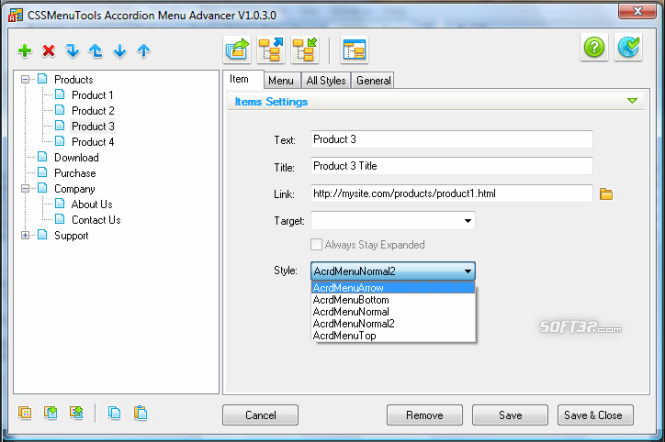Select About Us in tree

[92, 204]
